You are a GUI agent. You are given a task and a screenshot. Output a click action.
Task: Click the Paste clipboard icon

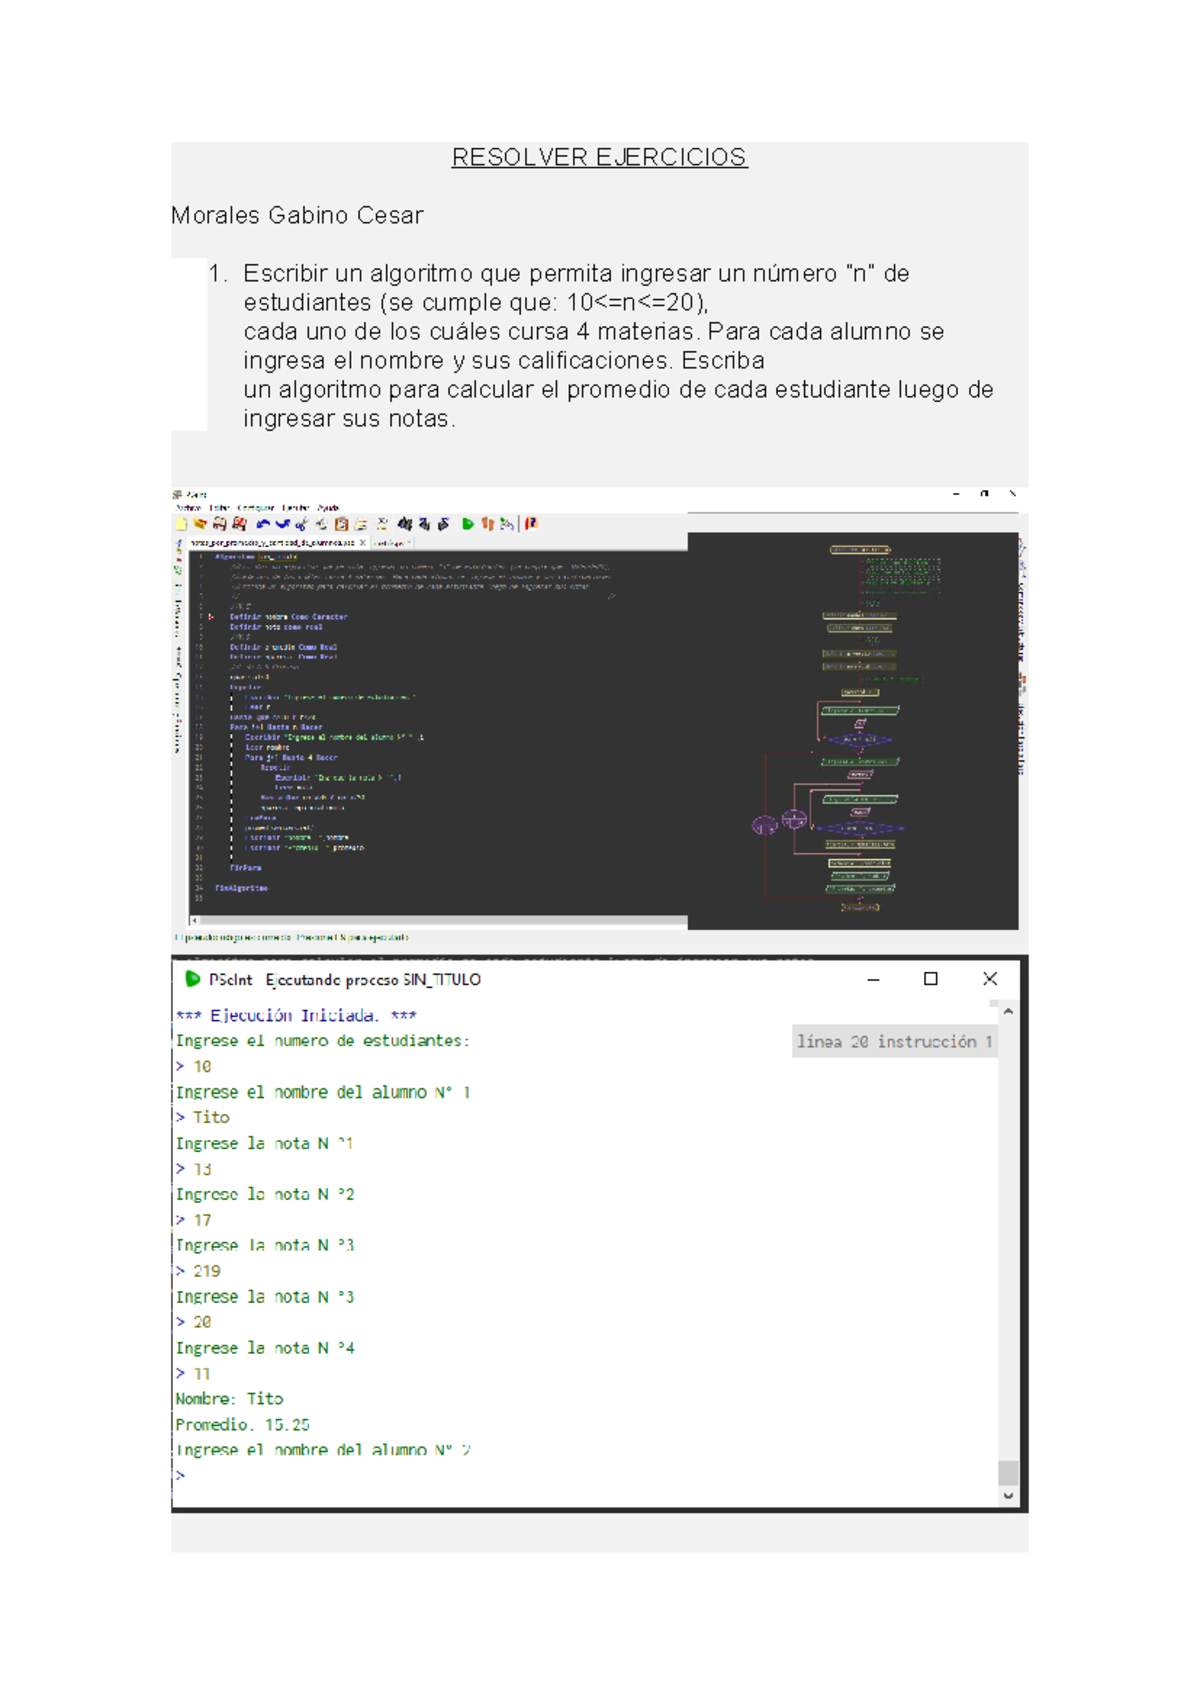(x=342, y=524)
